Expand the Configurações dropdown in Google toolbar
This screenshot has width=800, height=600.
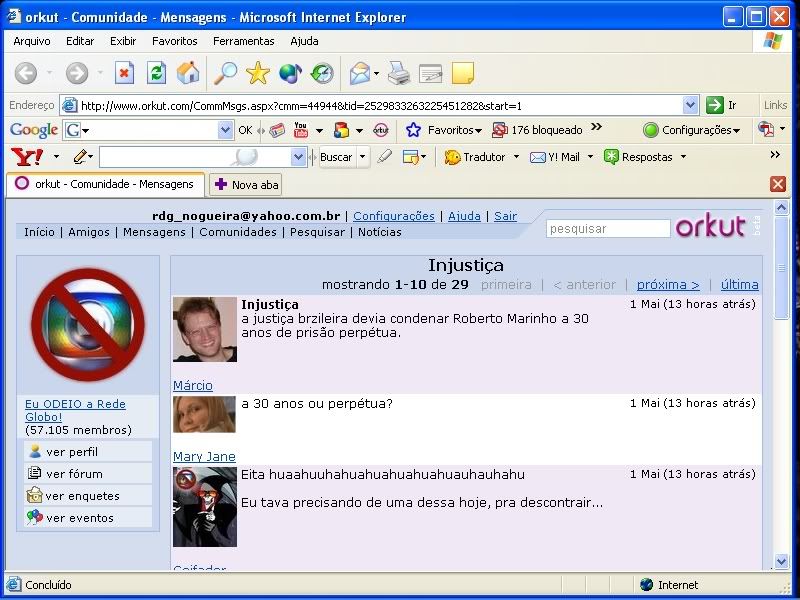click(x=736, y=131)
